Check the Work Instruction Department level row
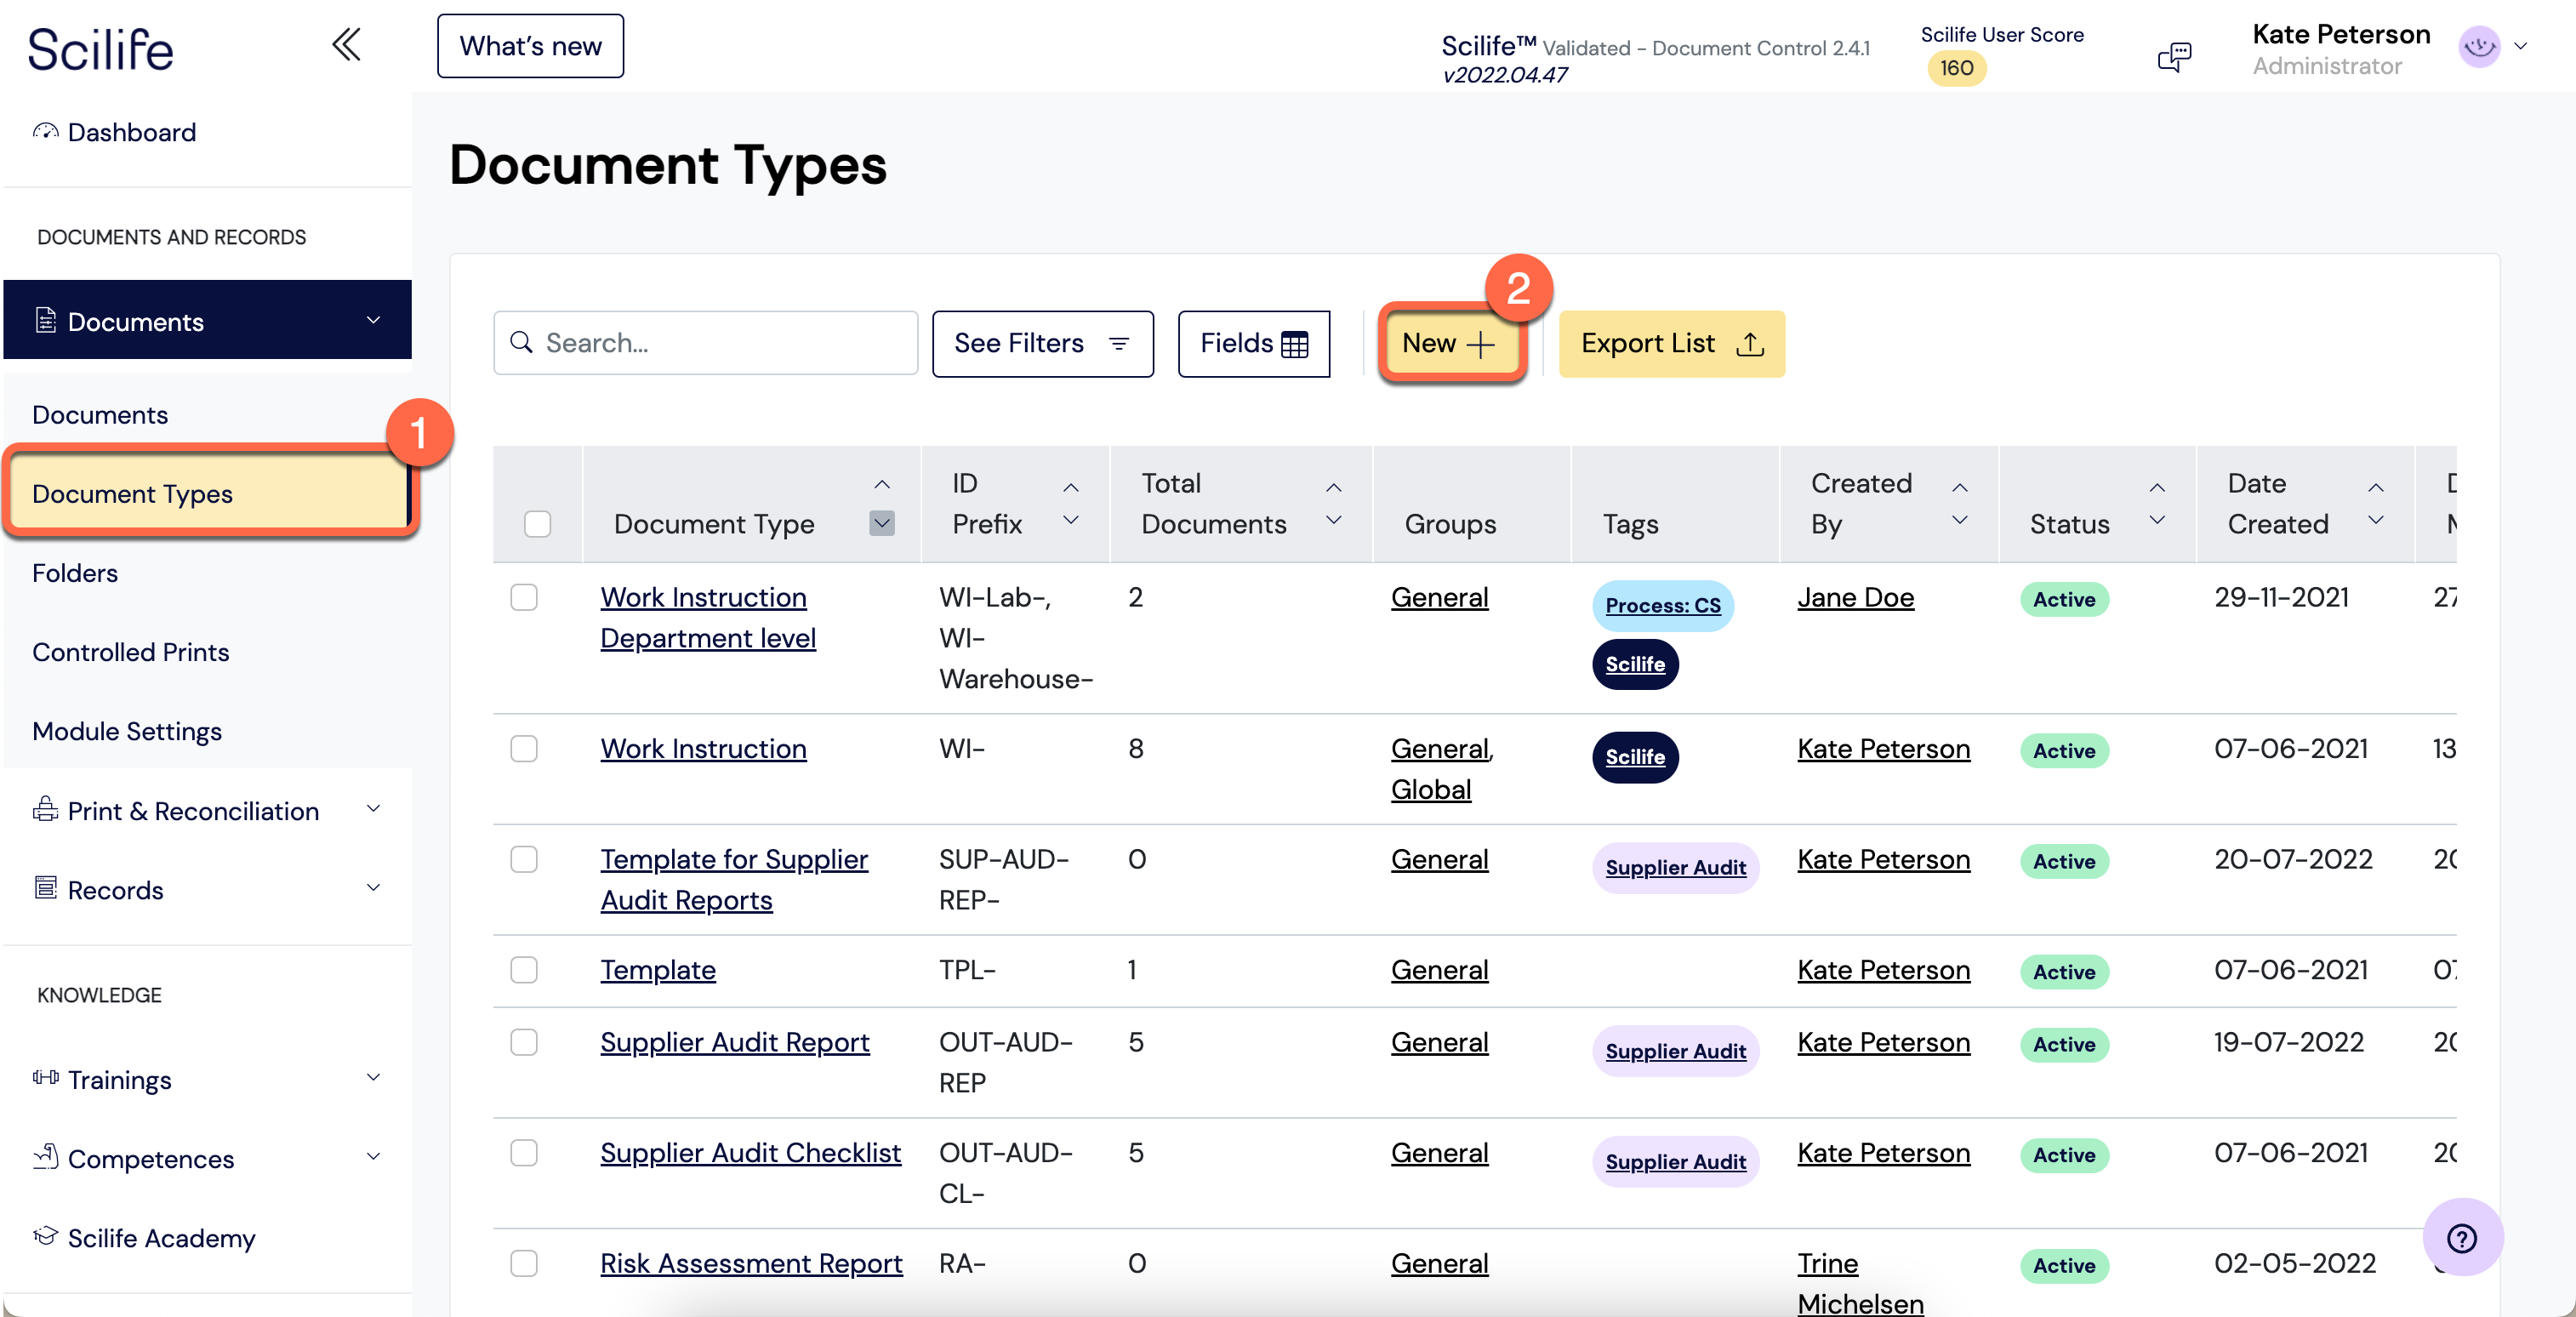2576x1317 pixels. (x=524, y=597)
